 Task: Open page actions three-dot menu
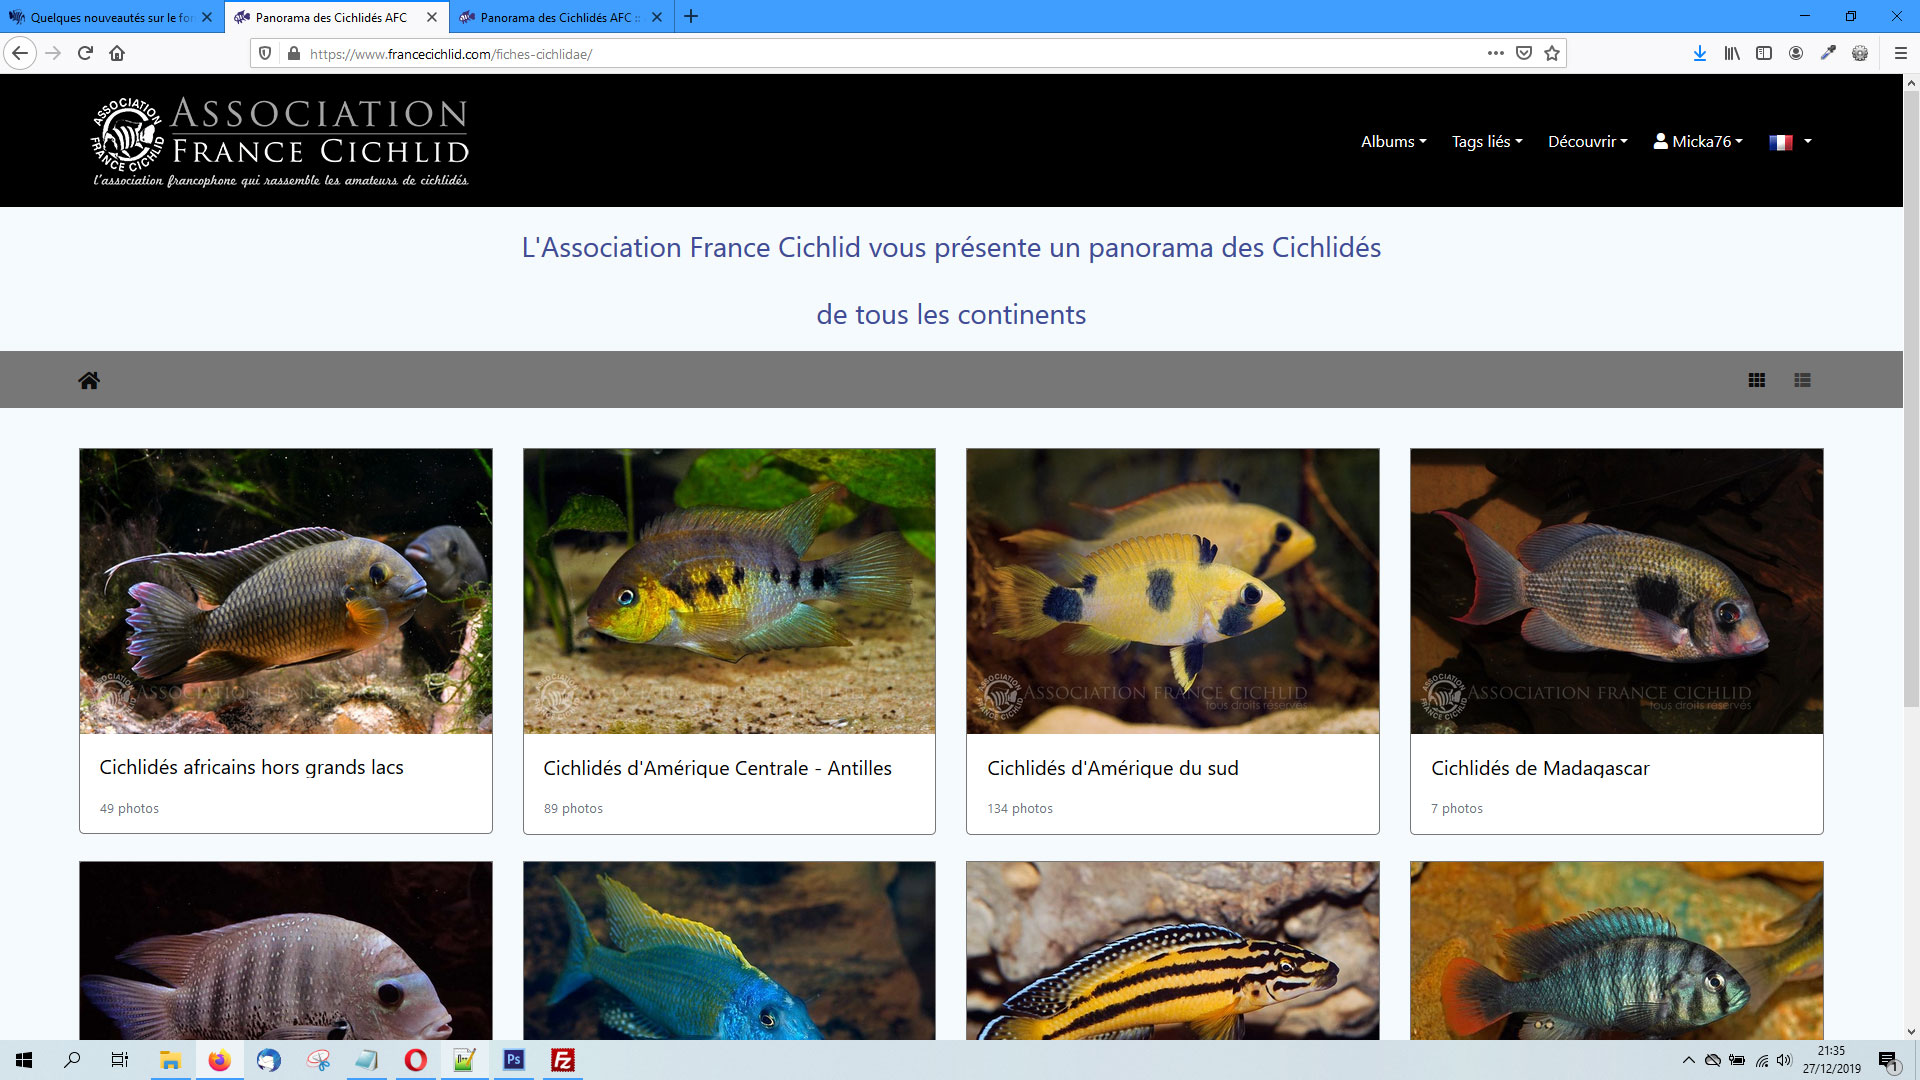tap(1496, 53)
